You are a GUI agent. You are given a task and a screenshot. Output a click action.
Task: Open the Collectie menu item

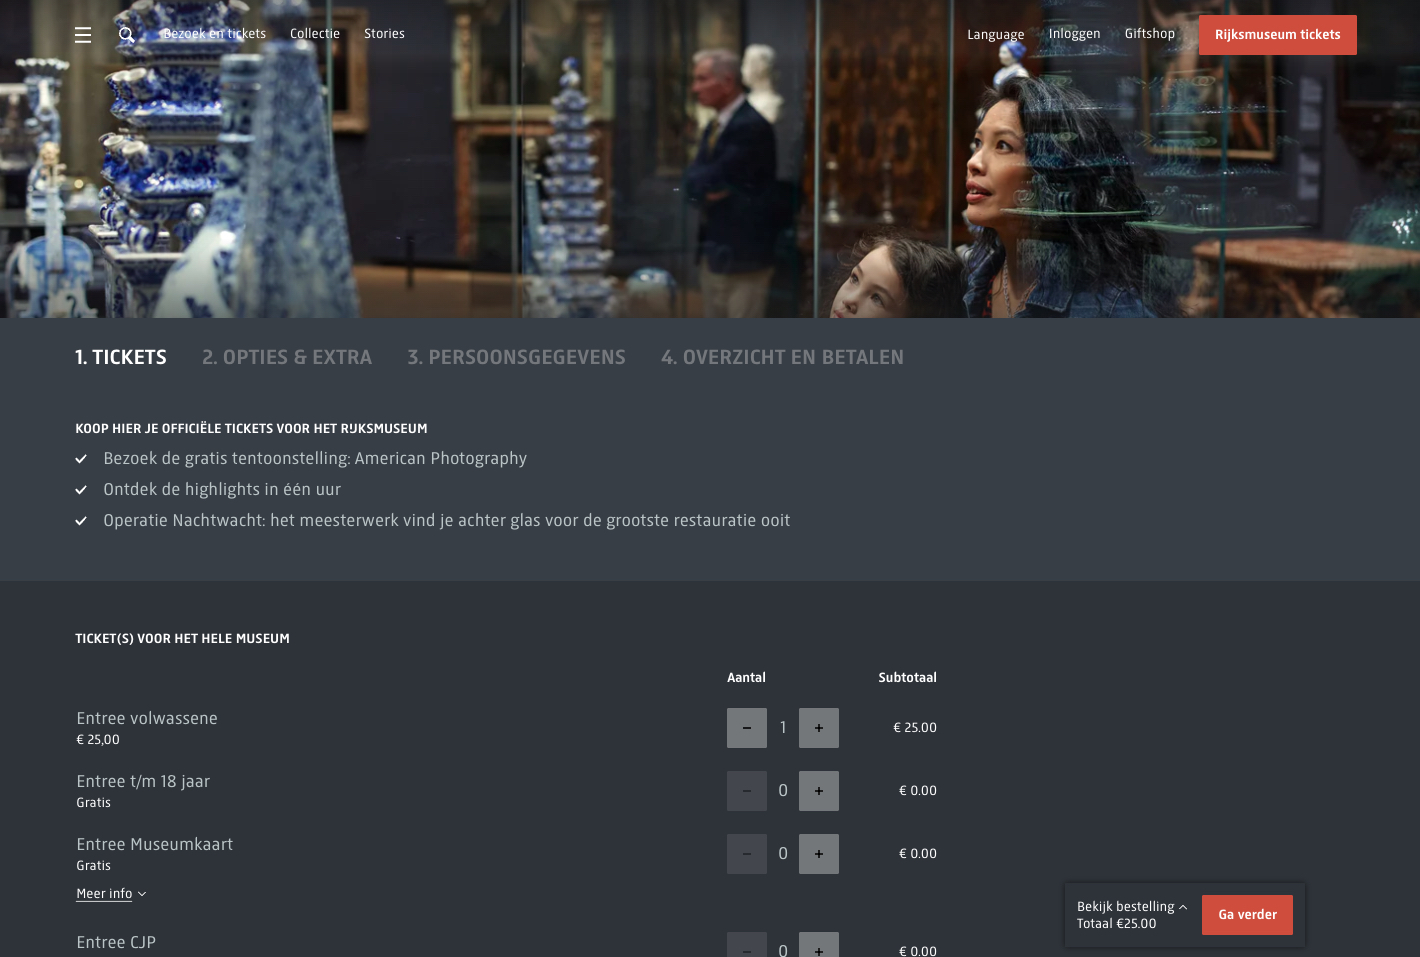click(x=315, y=34)
